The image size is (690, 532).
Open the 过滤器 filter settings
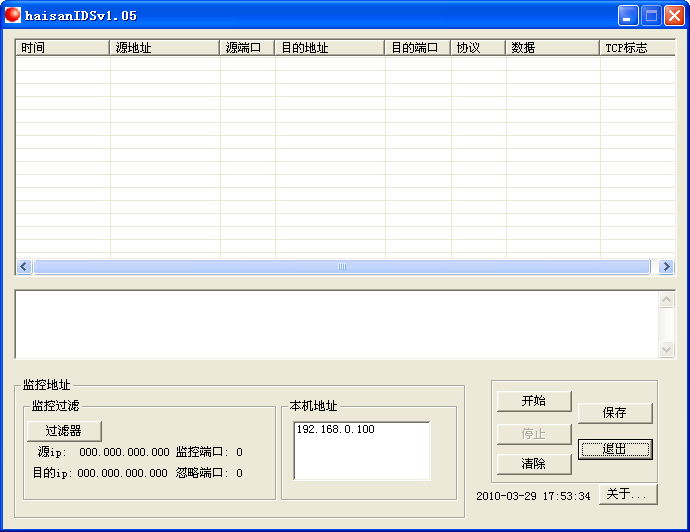coord(64,431)
